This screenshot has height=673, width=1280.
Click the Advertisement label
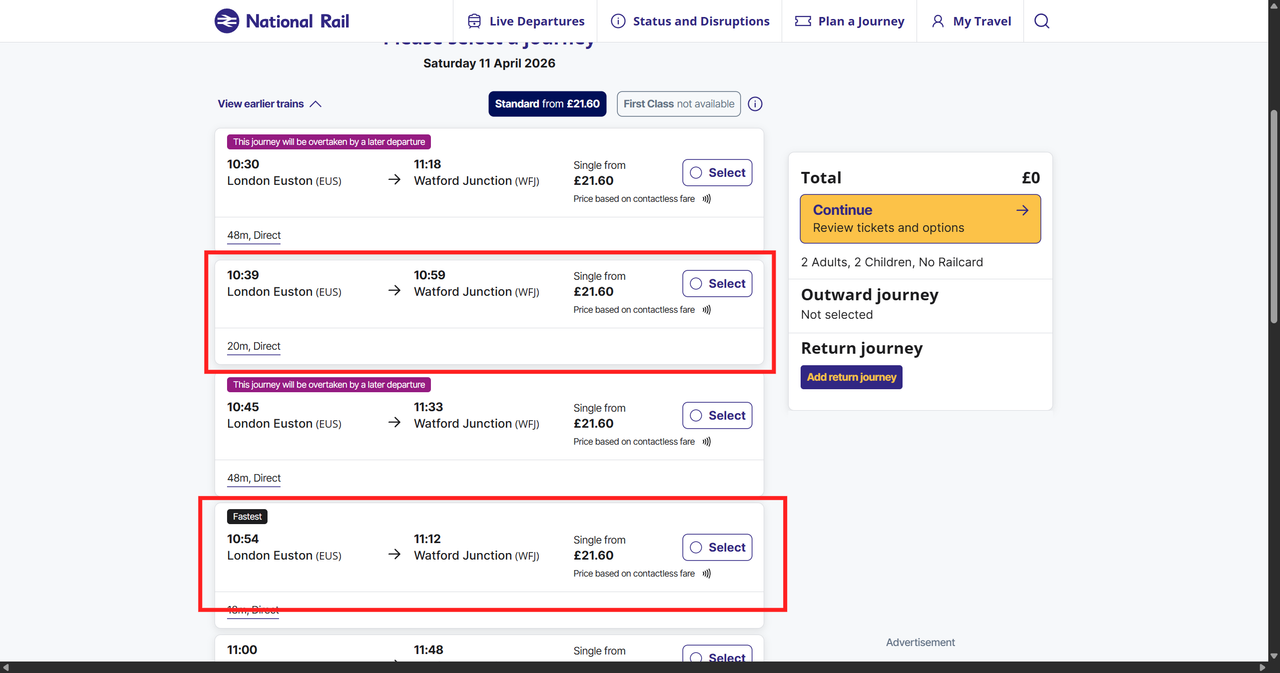920,642
